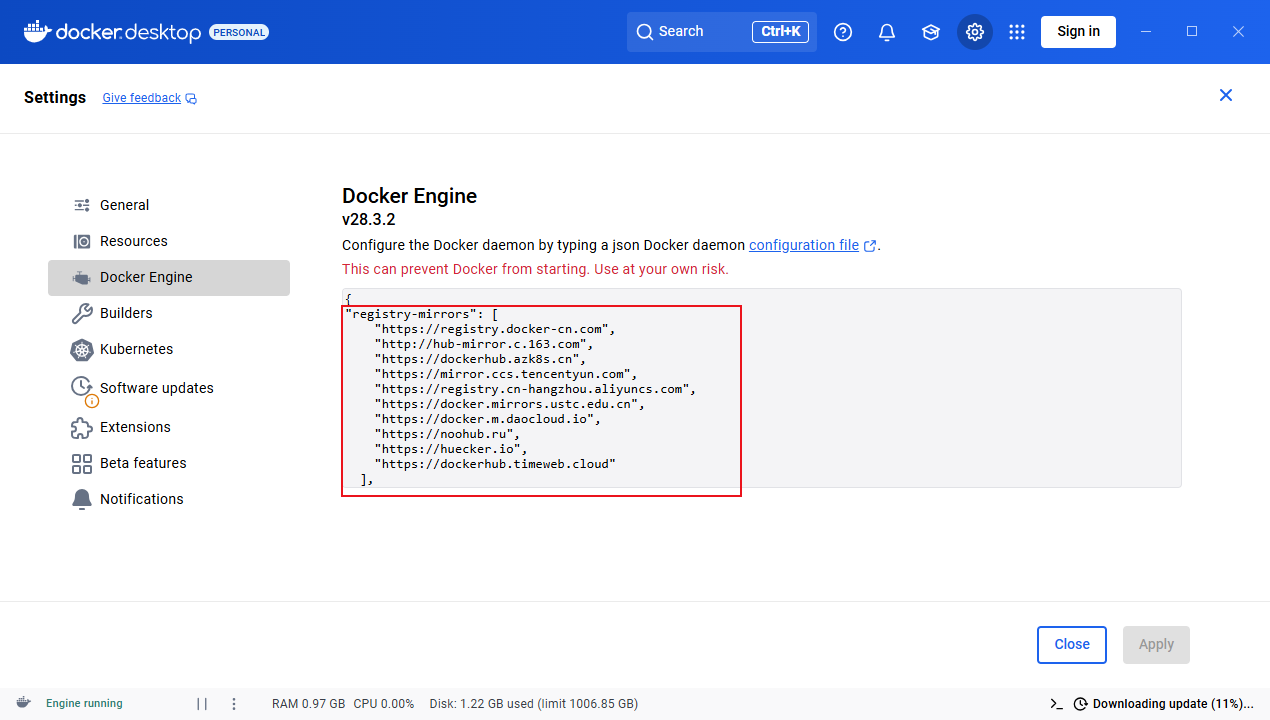Screen dimensions: 1270x720
Task: Click "http://hub-mirror.c.163.com" line
Action: click(484, 344)
